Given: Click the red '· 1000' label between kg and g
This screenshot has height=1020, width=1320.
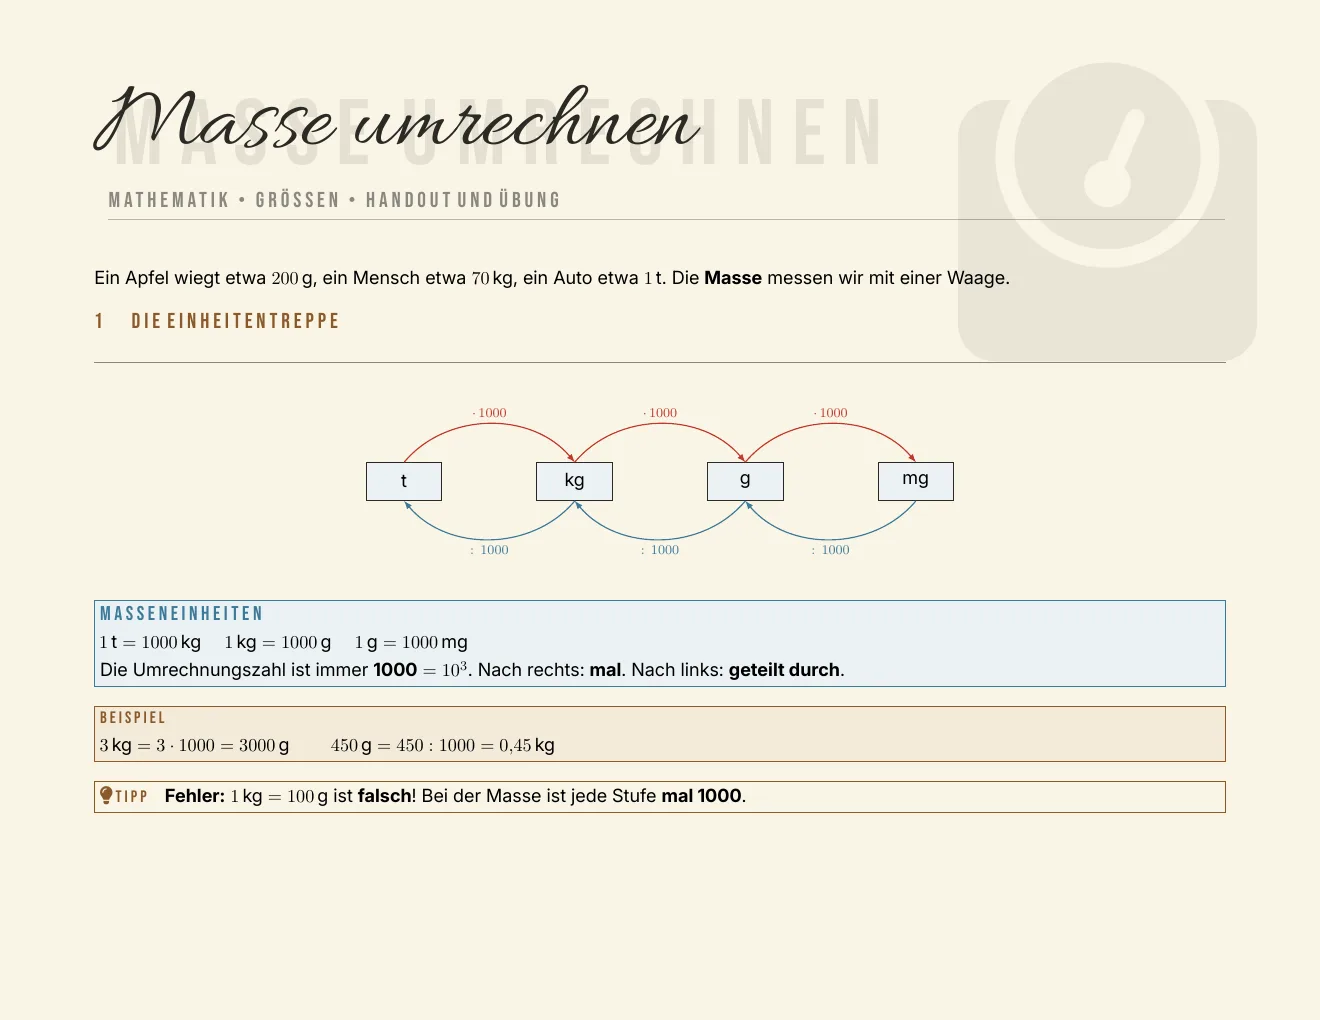Looking at the screenshot, I should [660, 413].
